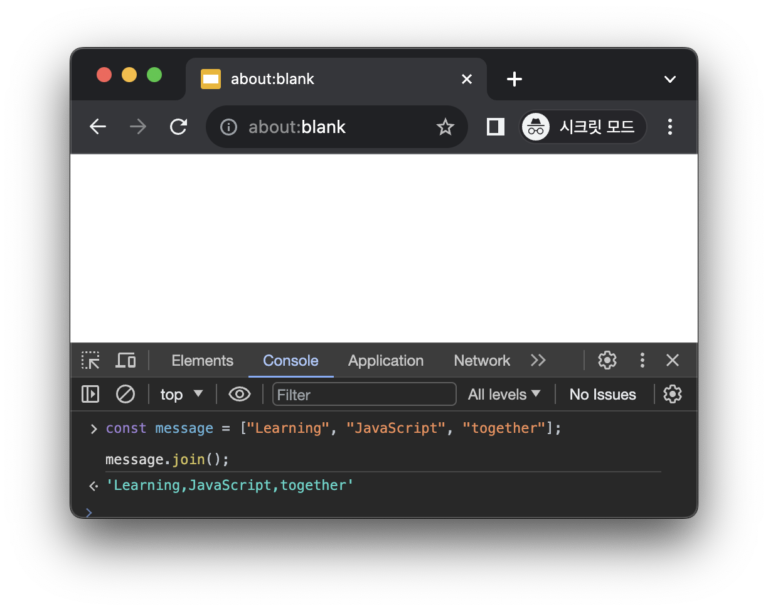This screenshot has height=611, width=768.
Task: Click the No Issues indicator
Action: pos(602,394)
